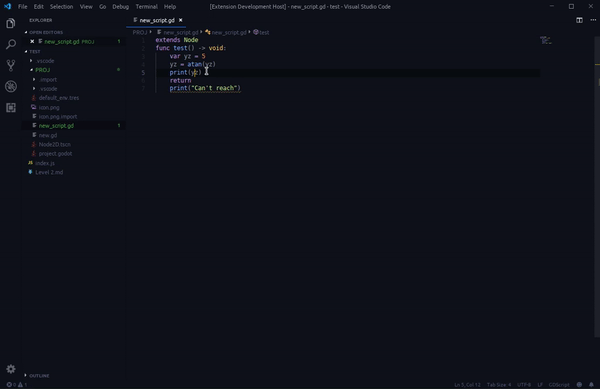Open the Source Control view icon
600x389 pixels.
[x=11, y=65]
